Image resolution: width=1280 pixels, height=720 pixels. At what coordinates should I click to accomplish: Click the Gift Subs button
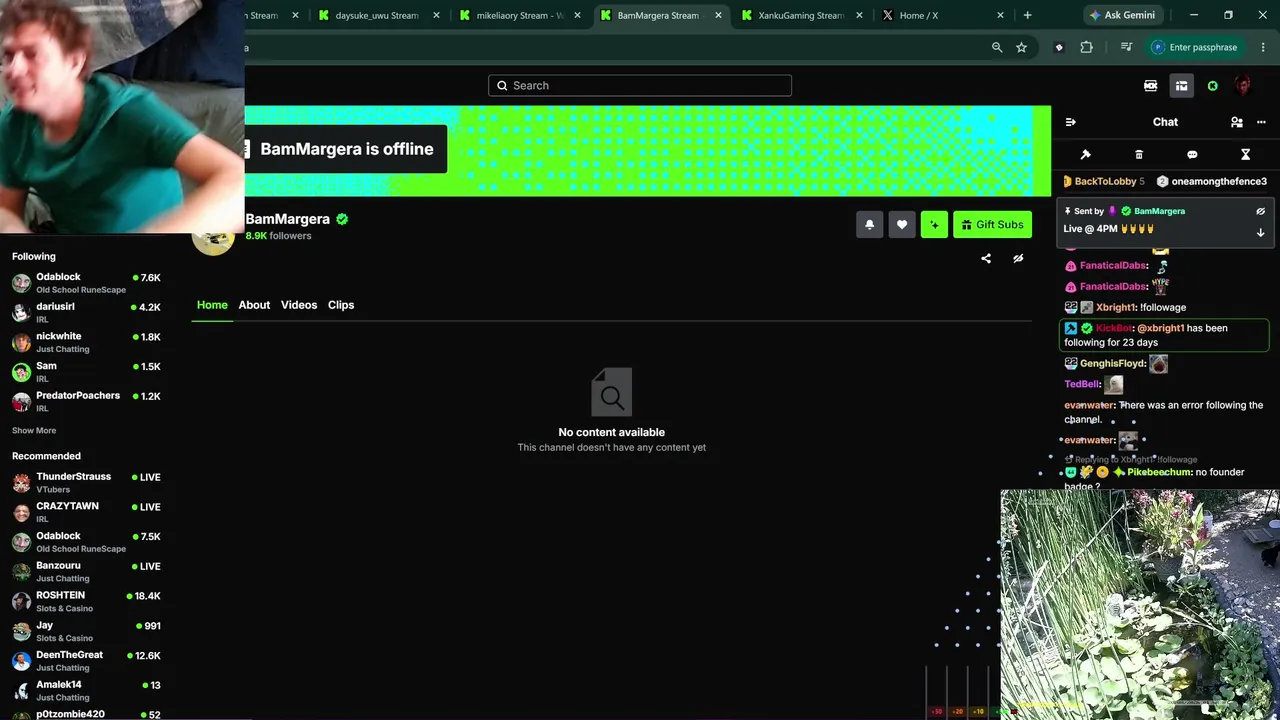click(992, 225)
